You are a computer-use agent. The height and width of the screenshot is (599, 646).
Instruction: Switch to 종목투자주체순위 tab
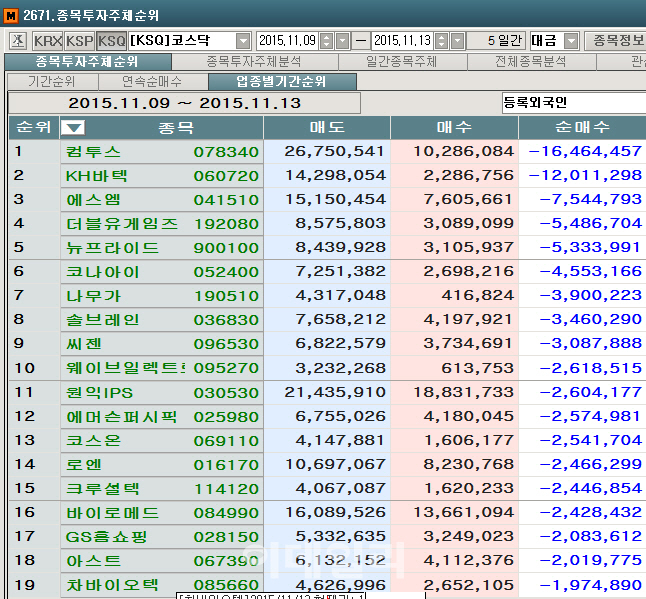87,62
